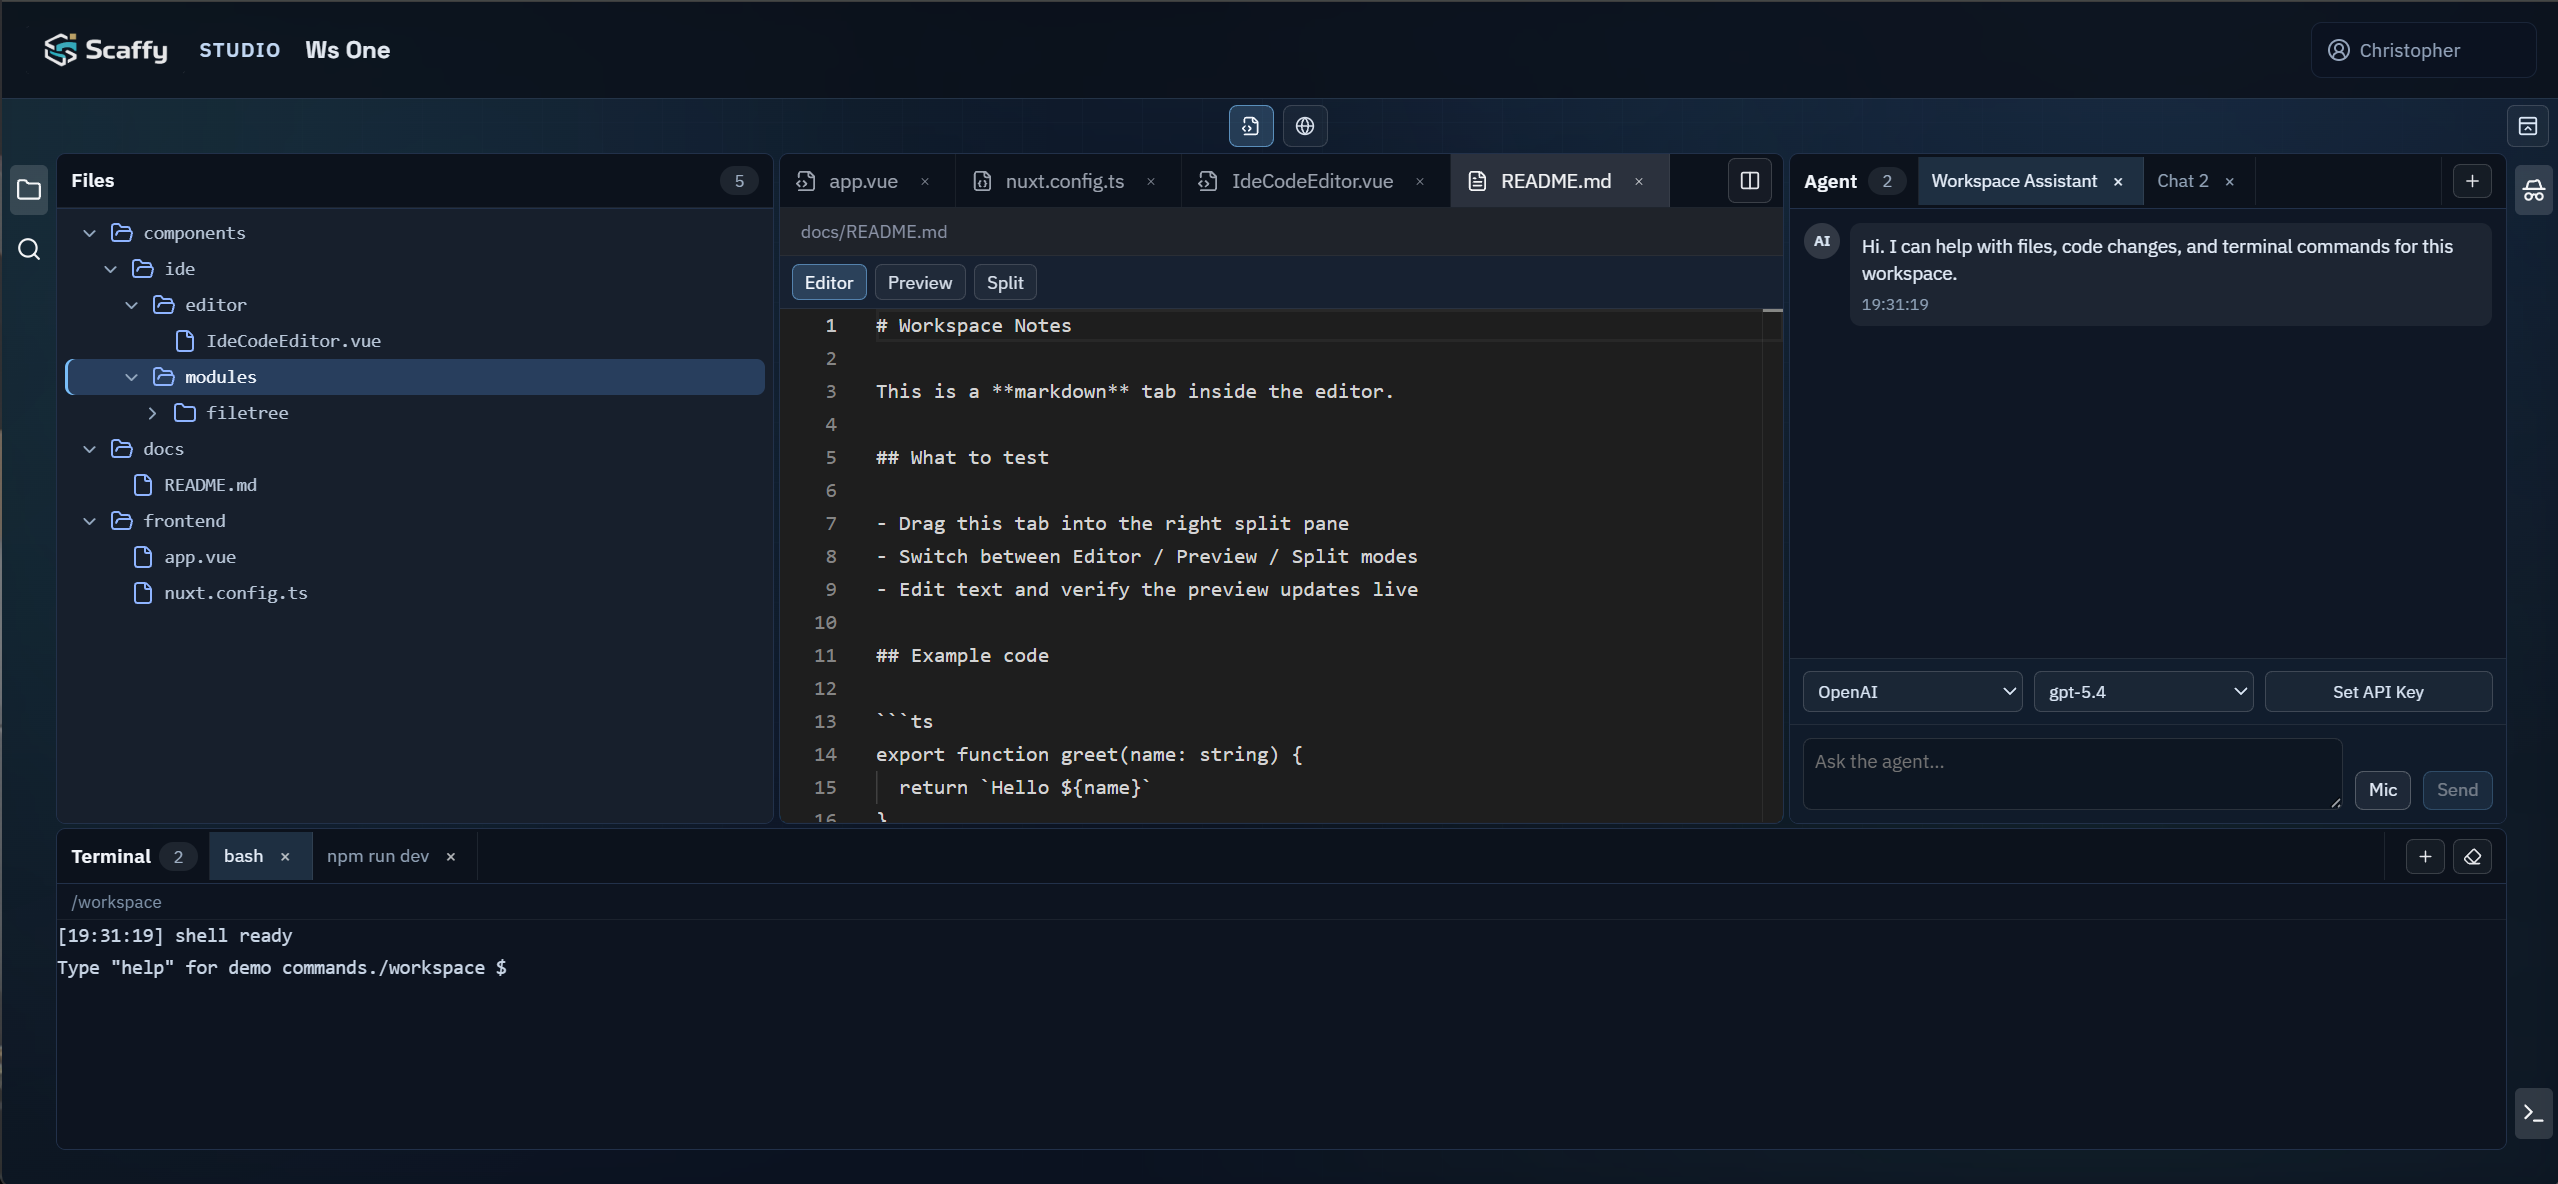Collapse the editor folder chevron
This screenshot has width=2558, height=1184.
132,305
